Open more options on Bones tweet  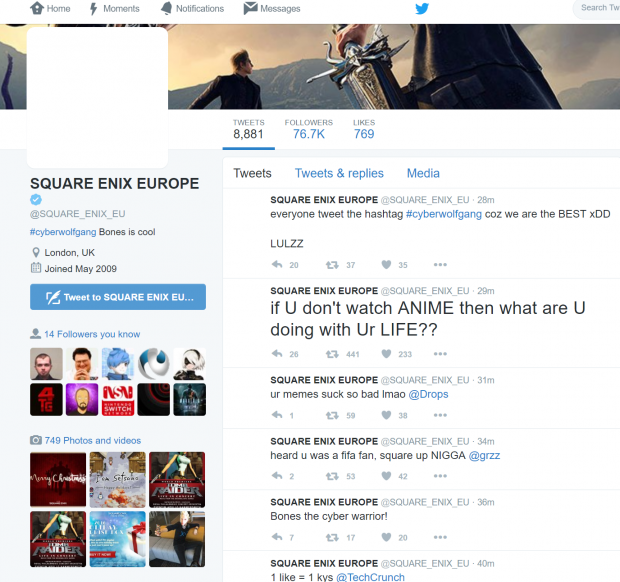tap(440, 537)
